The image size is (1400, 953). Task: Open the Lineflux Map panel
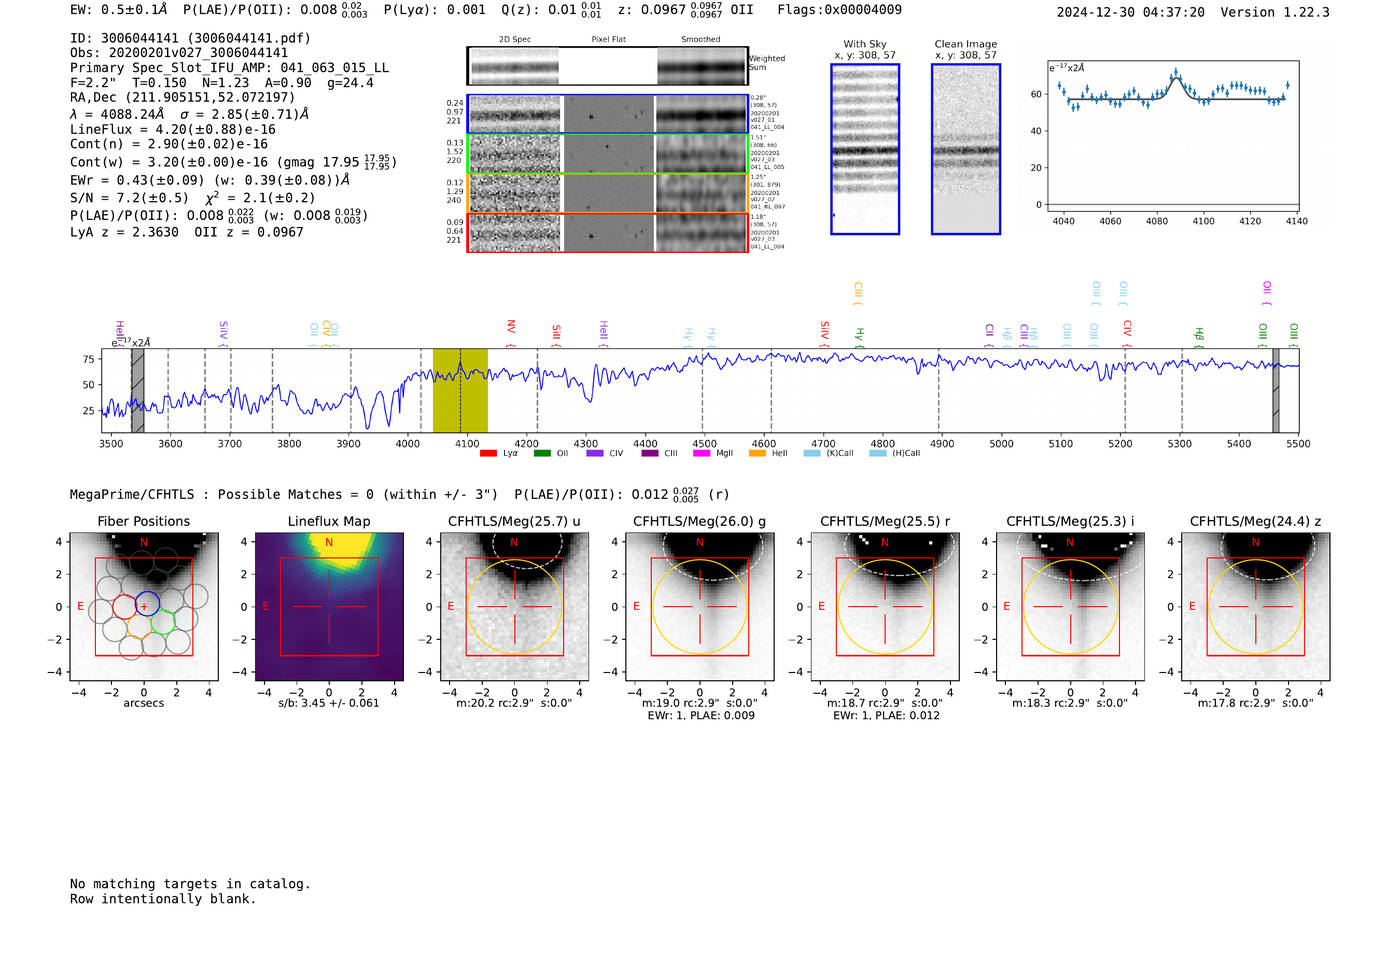329,607
